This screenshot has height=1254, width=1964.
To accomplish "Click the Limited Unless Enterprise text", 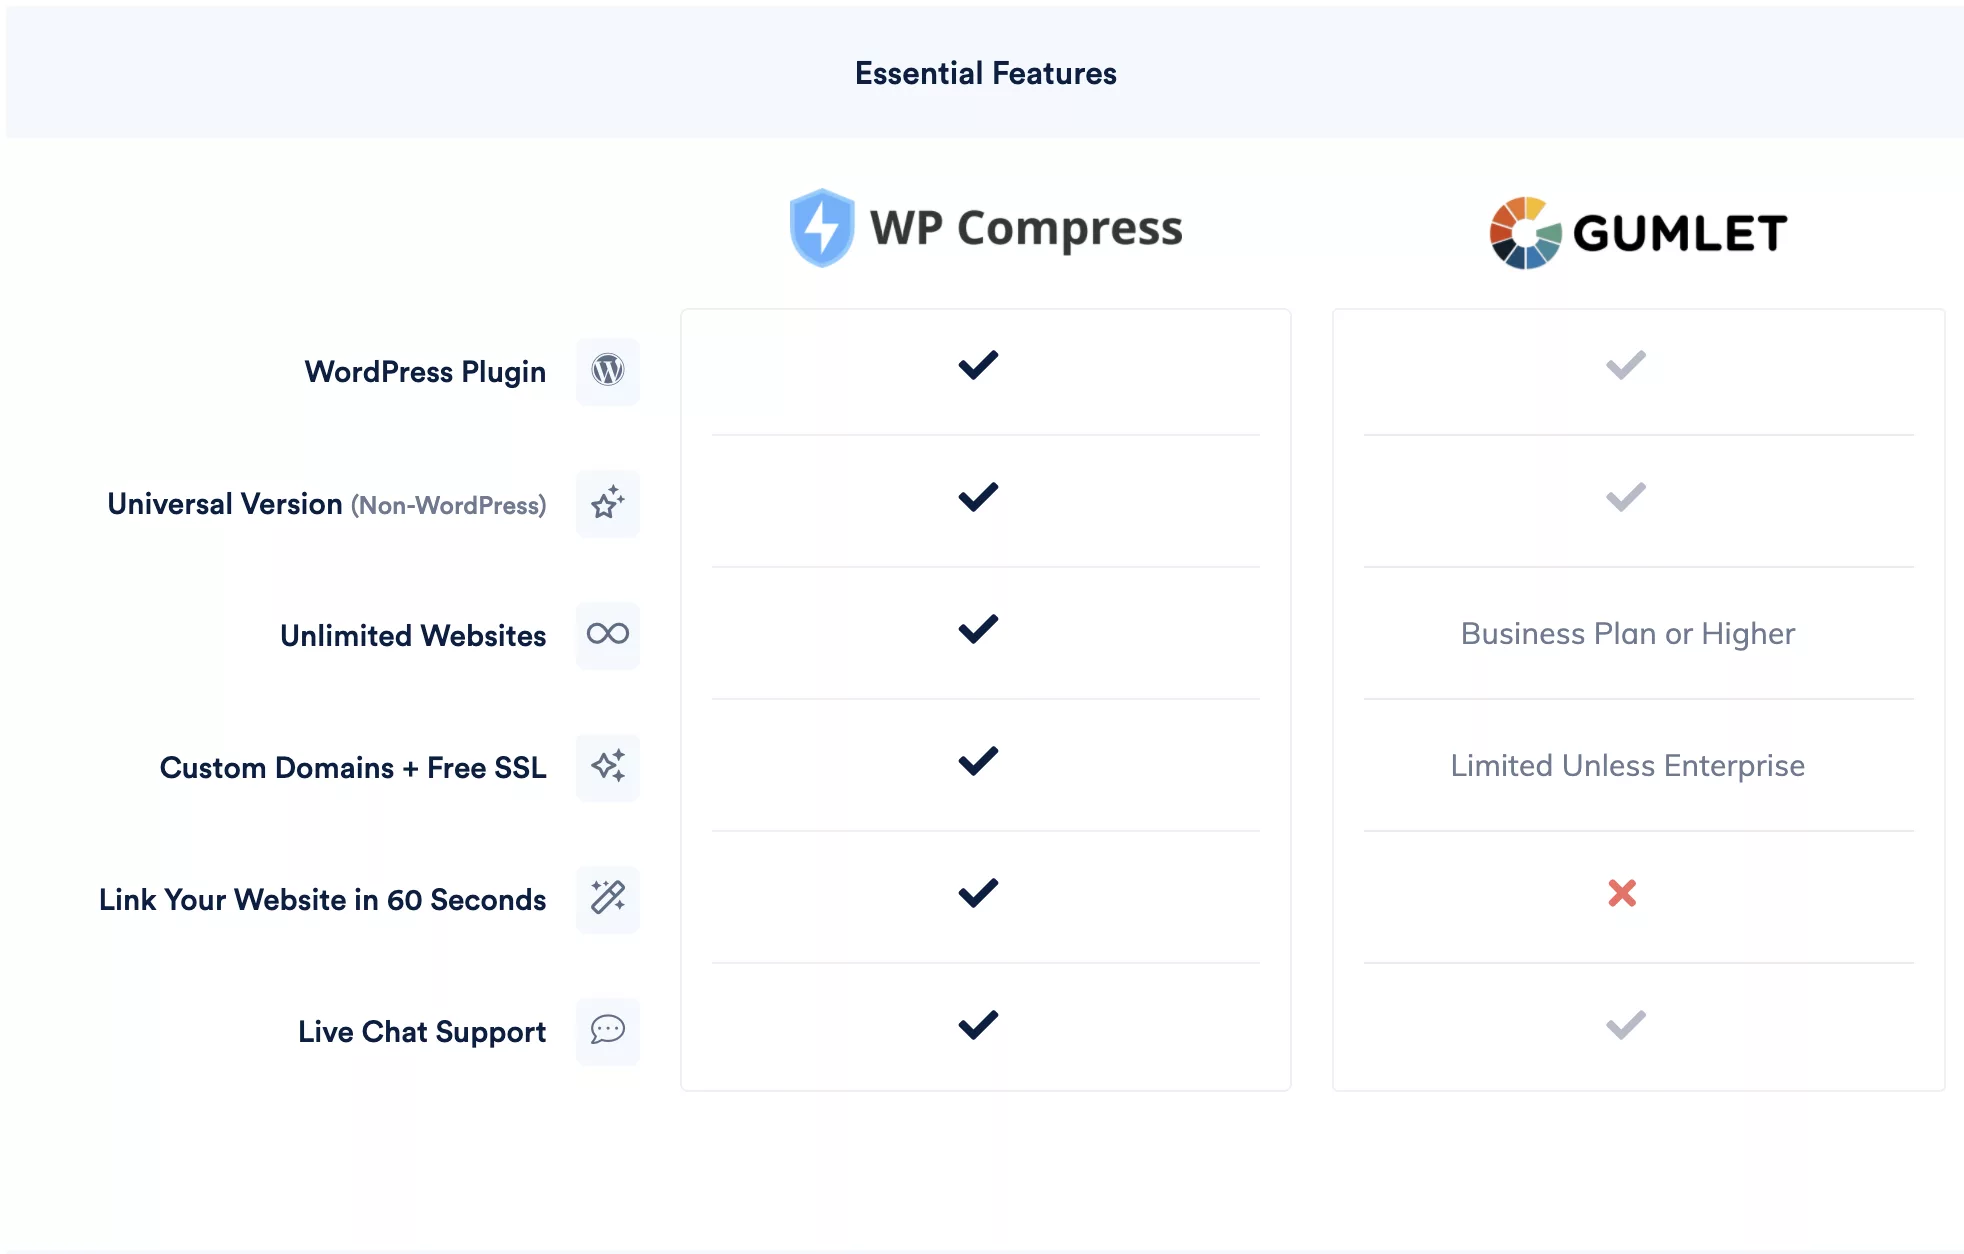I will (x=1628, y=766).
